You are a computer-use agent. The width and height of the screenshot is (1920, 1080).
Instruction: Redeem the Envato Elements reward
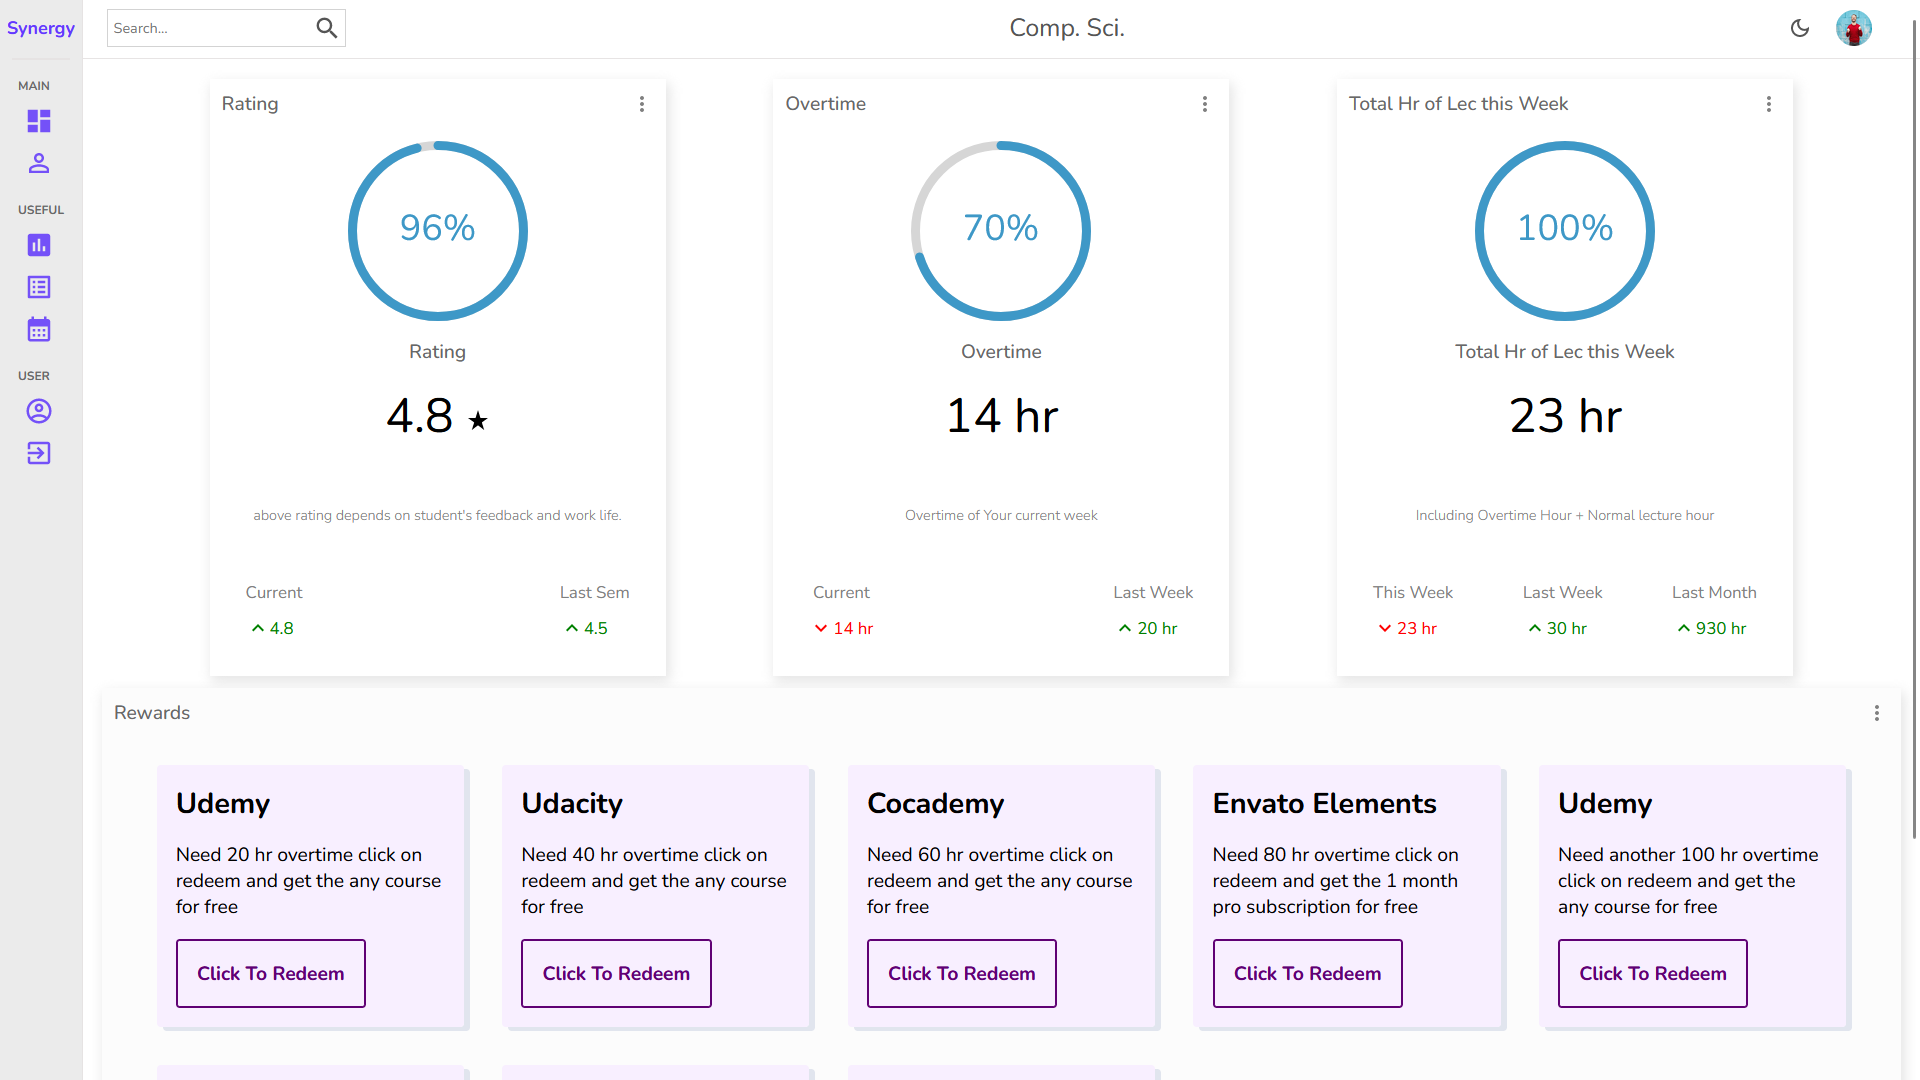tap(1308, 973)
